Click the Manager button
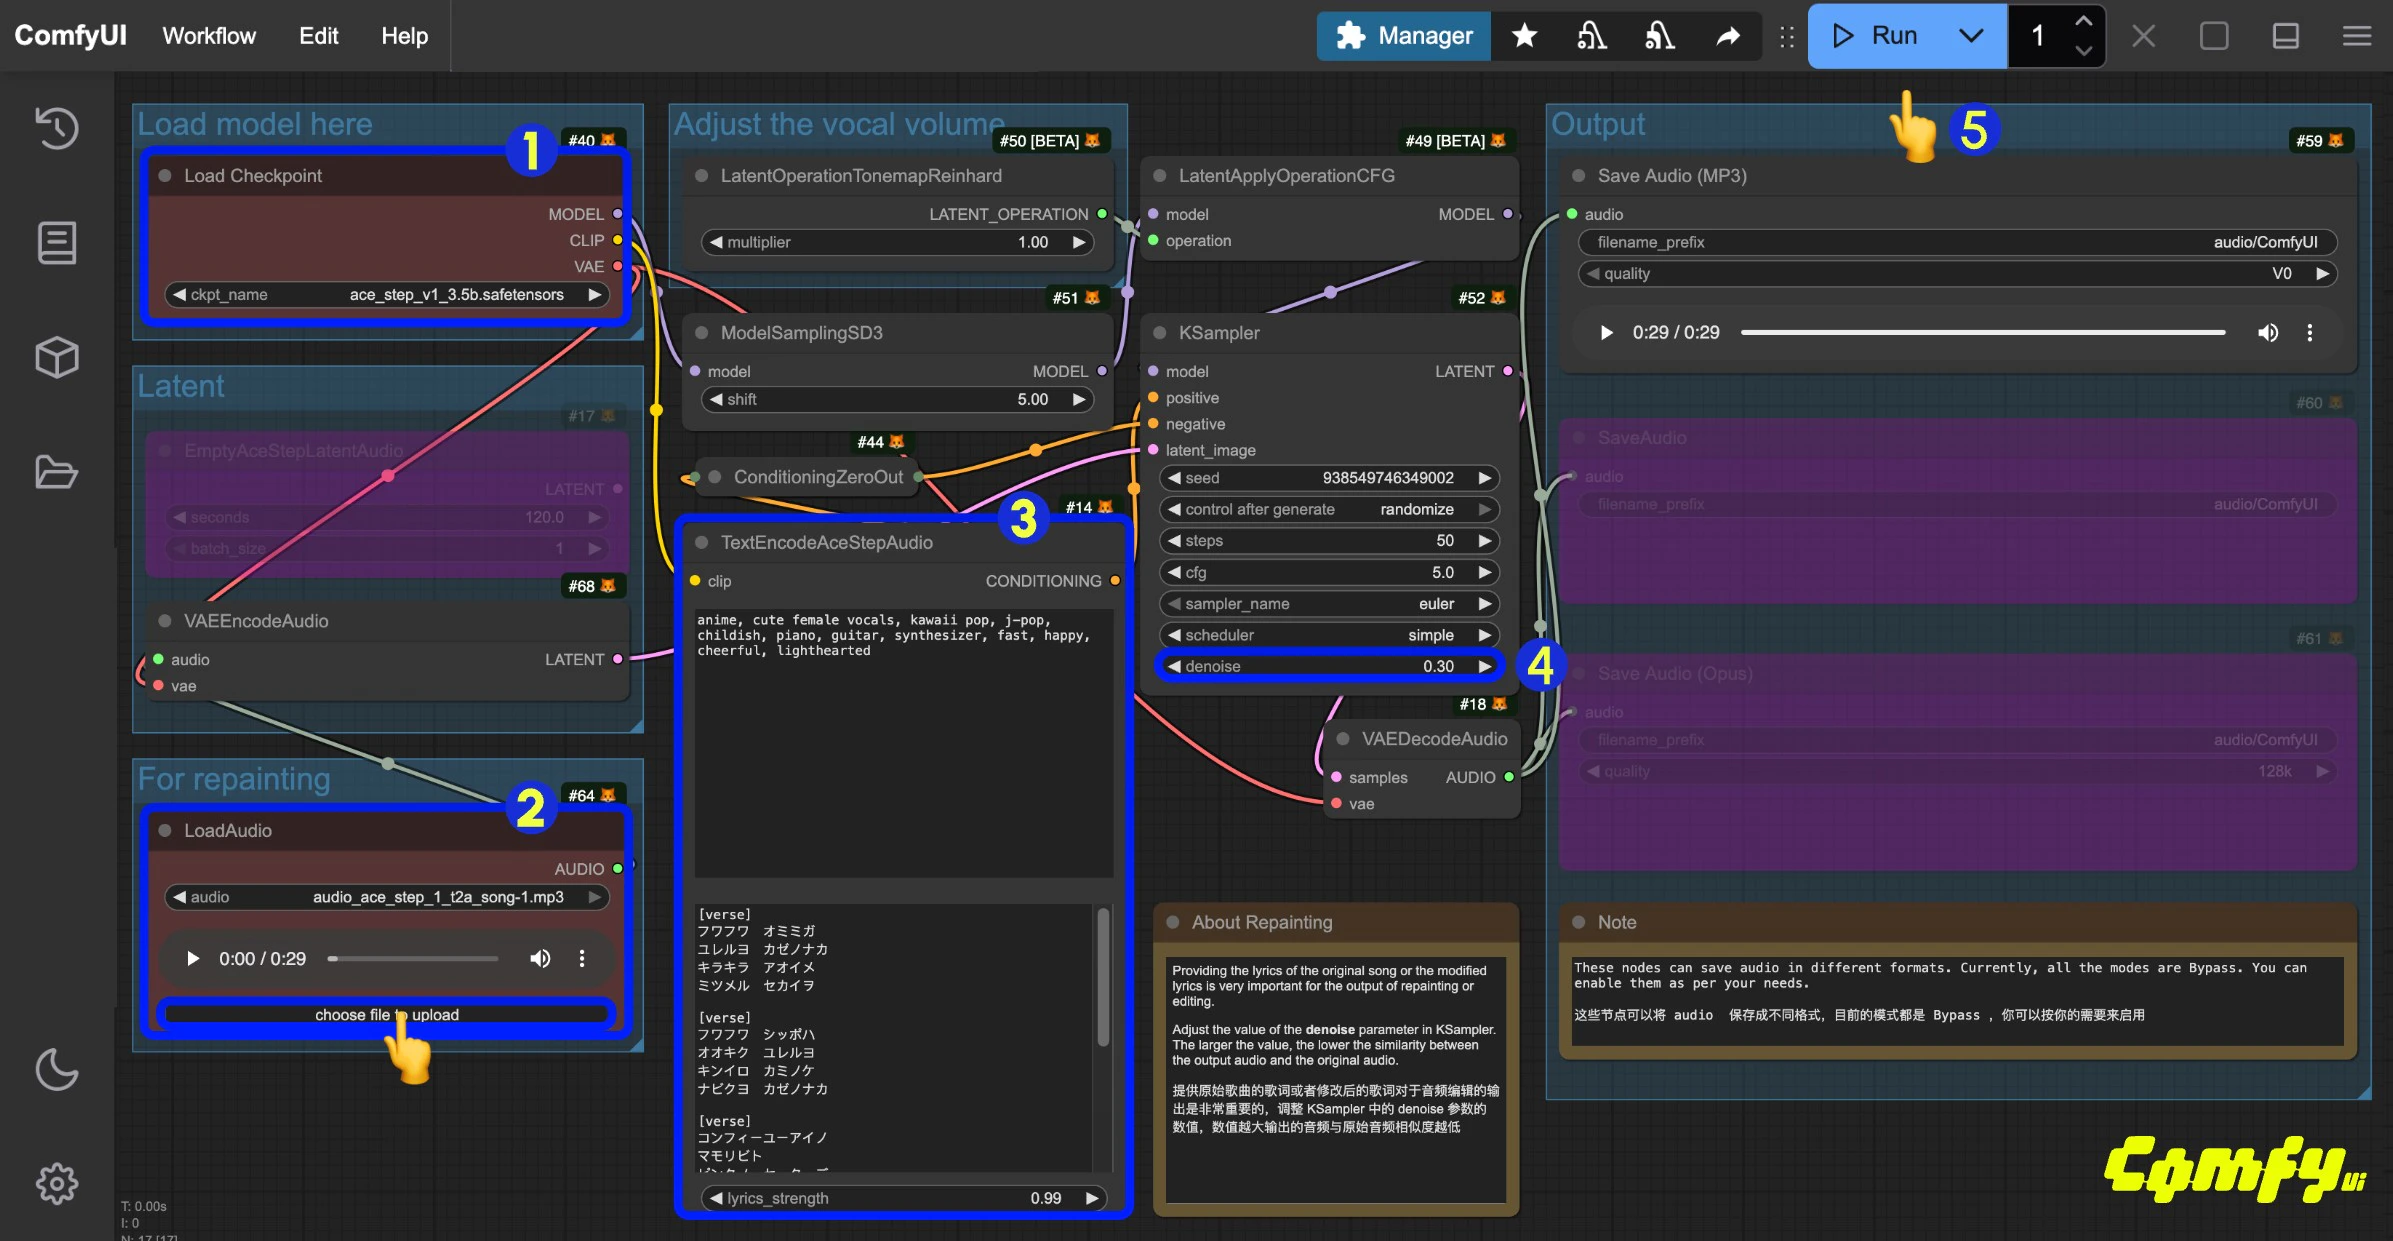The image size is (2393, 1241). click(x=1404, y=36)
